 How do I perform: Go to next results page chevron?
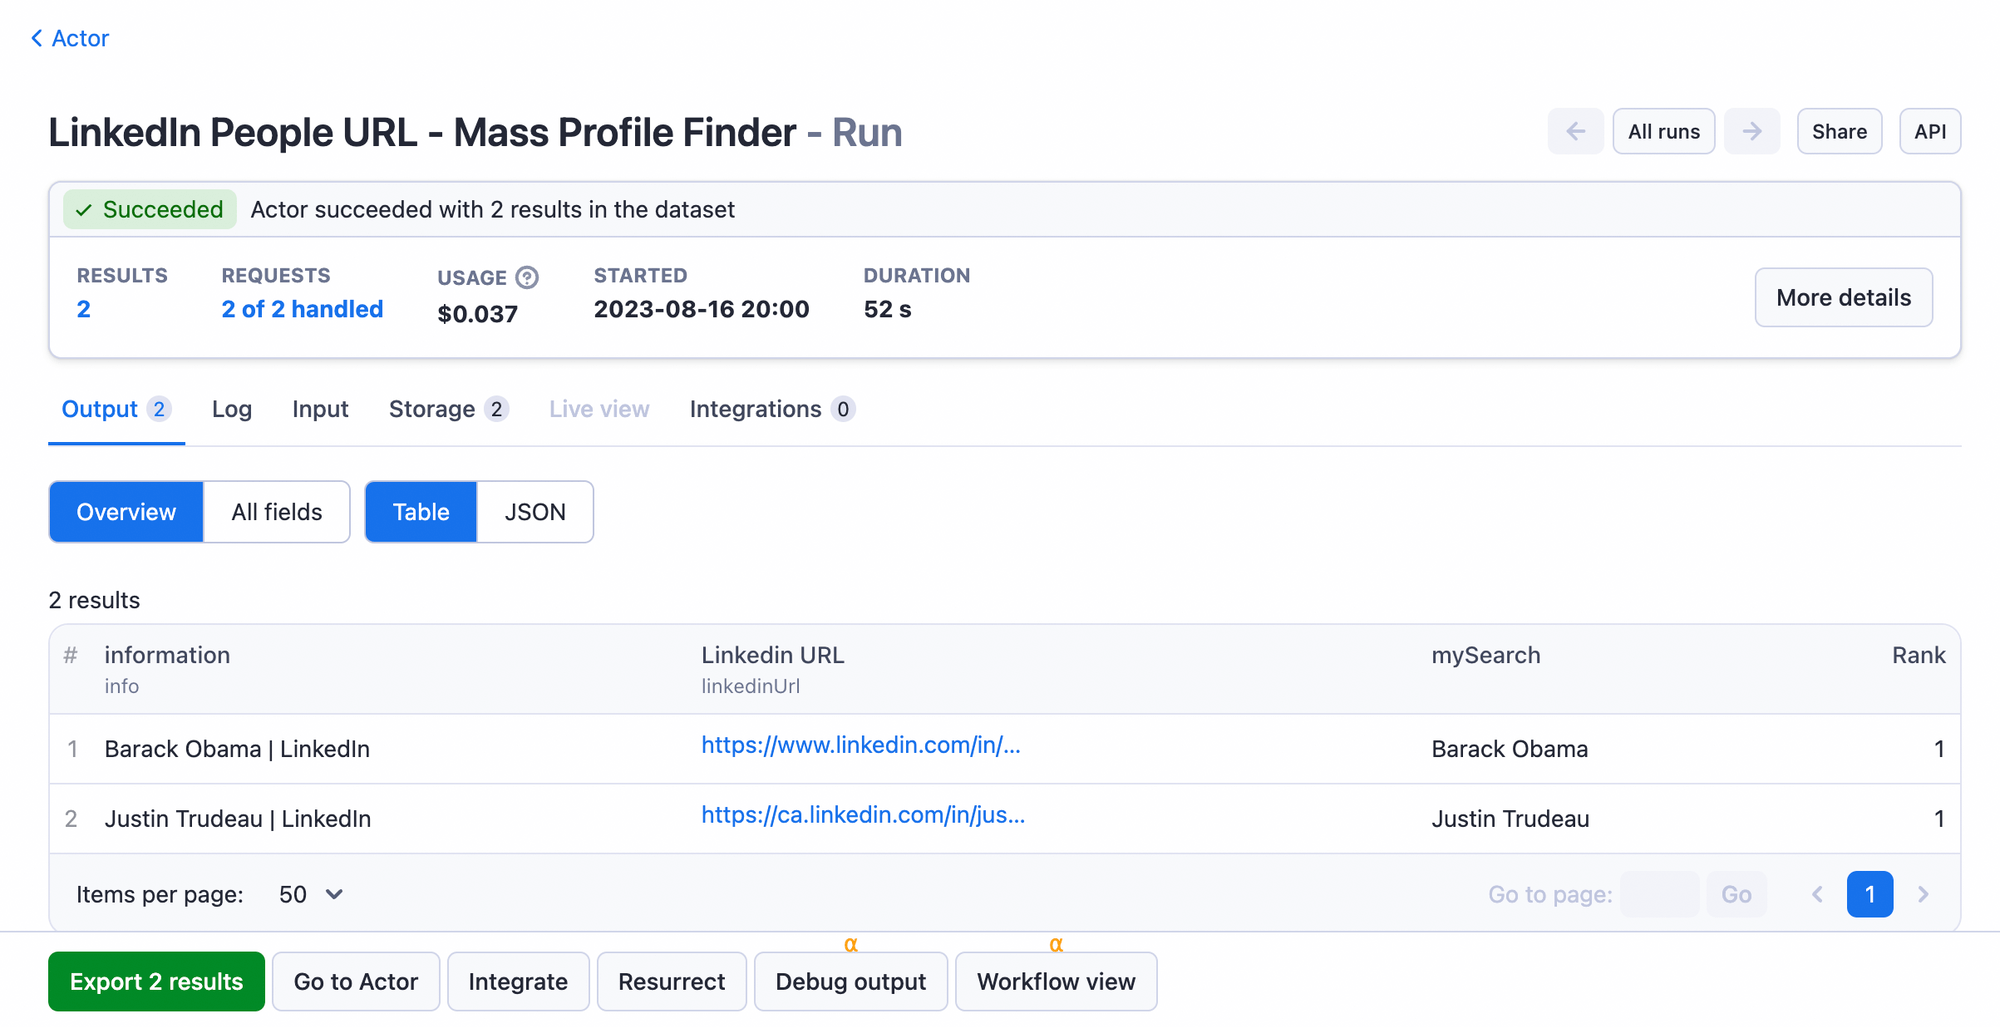pos(1922,894)
